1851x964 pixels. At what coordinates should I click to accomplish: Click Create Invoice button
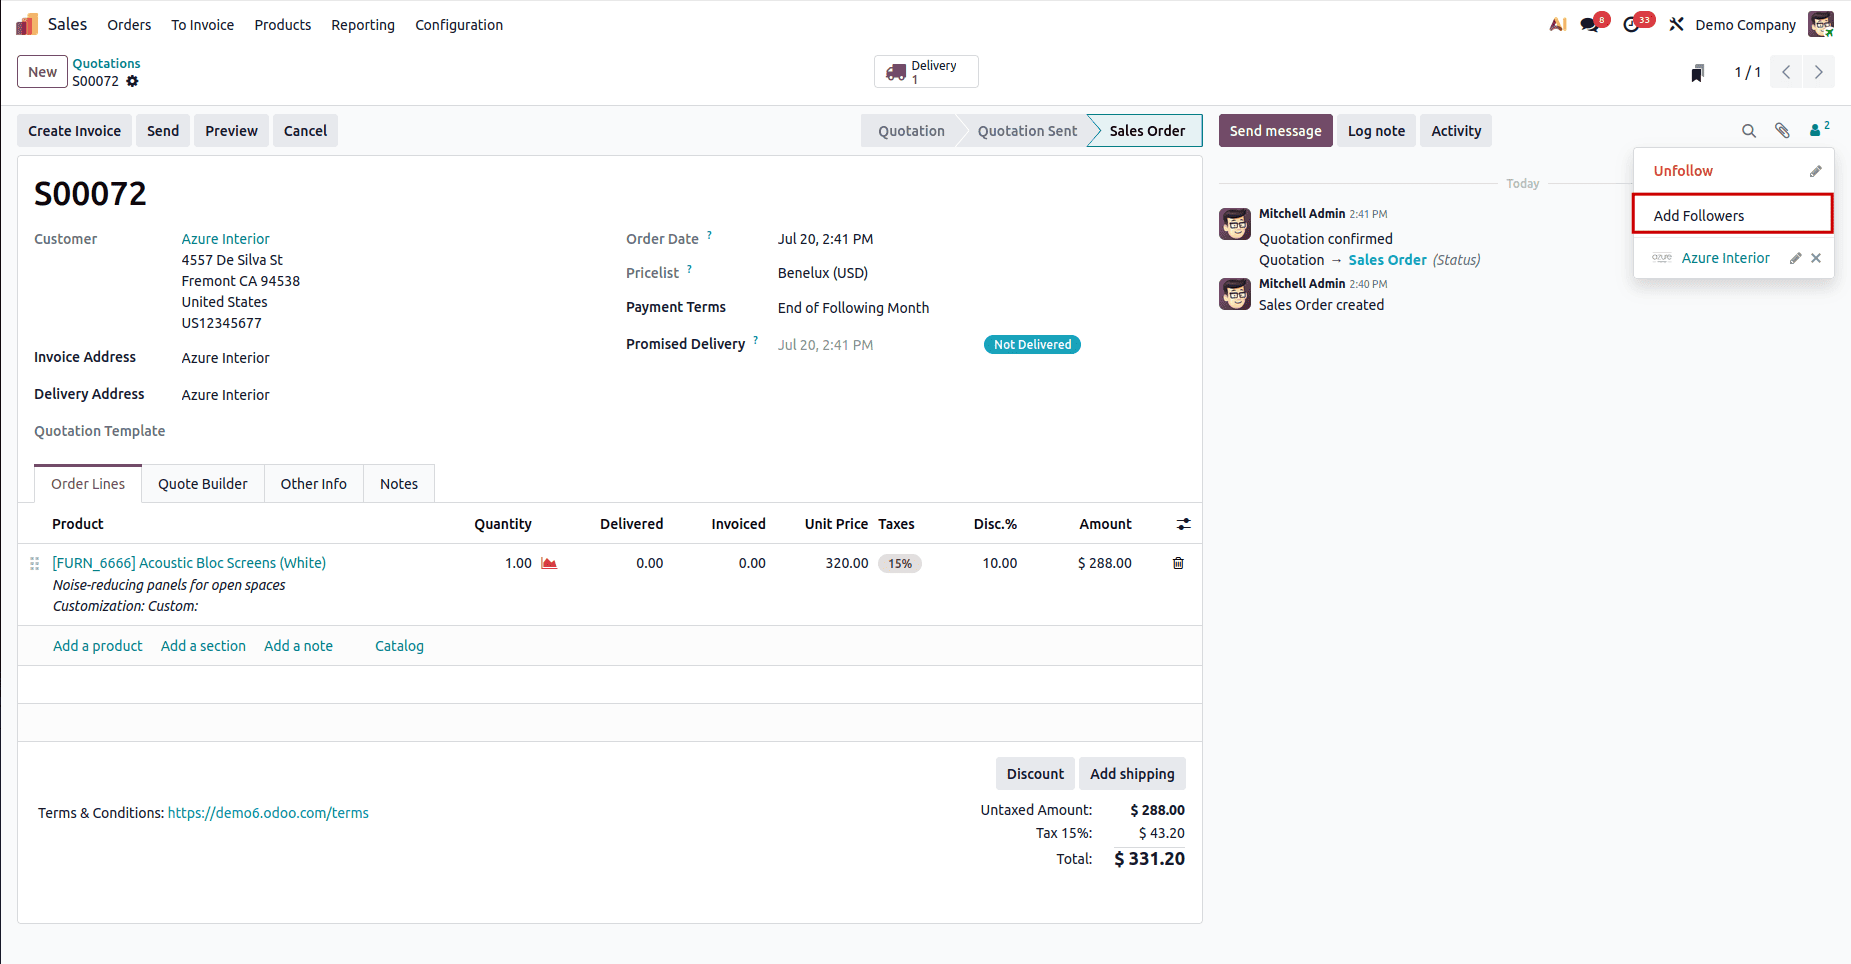[74, 131]
